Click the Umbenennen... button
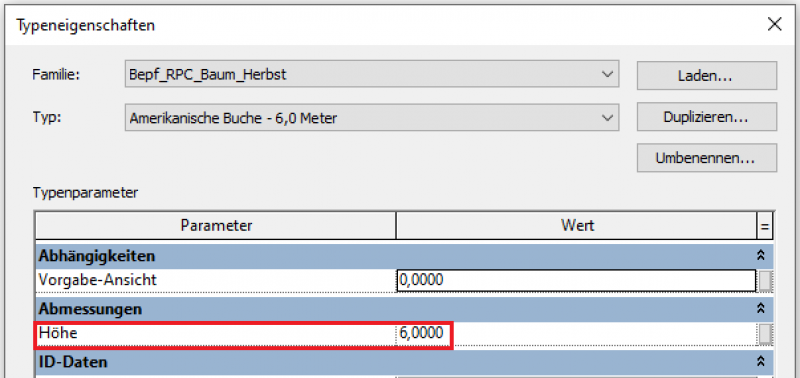 707,158
